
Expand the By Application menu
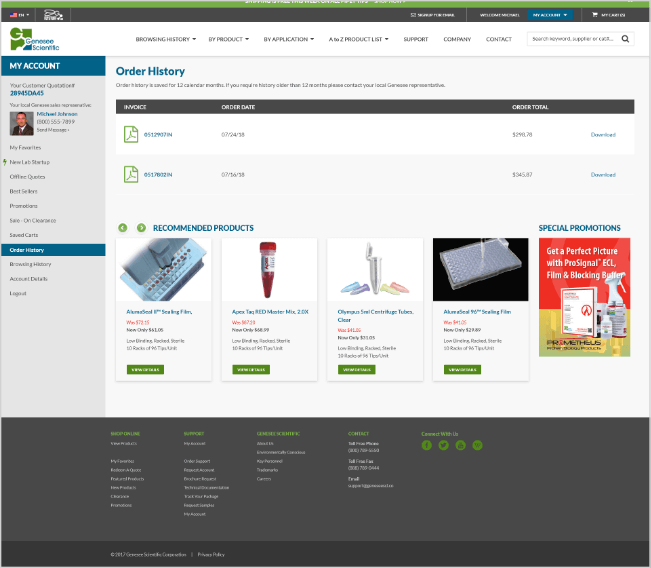[x=289, y=39]
